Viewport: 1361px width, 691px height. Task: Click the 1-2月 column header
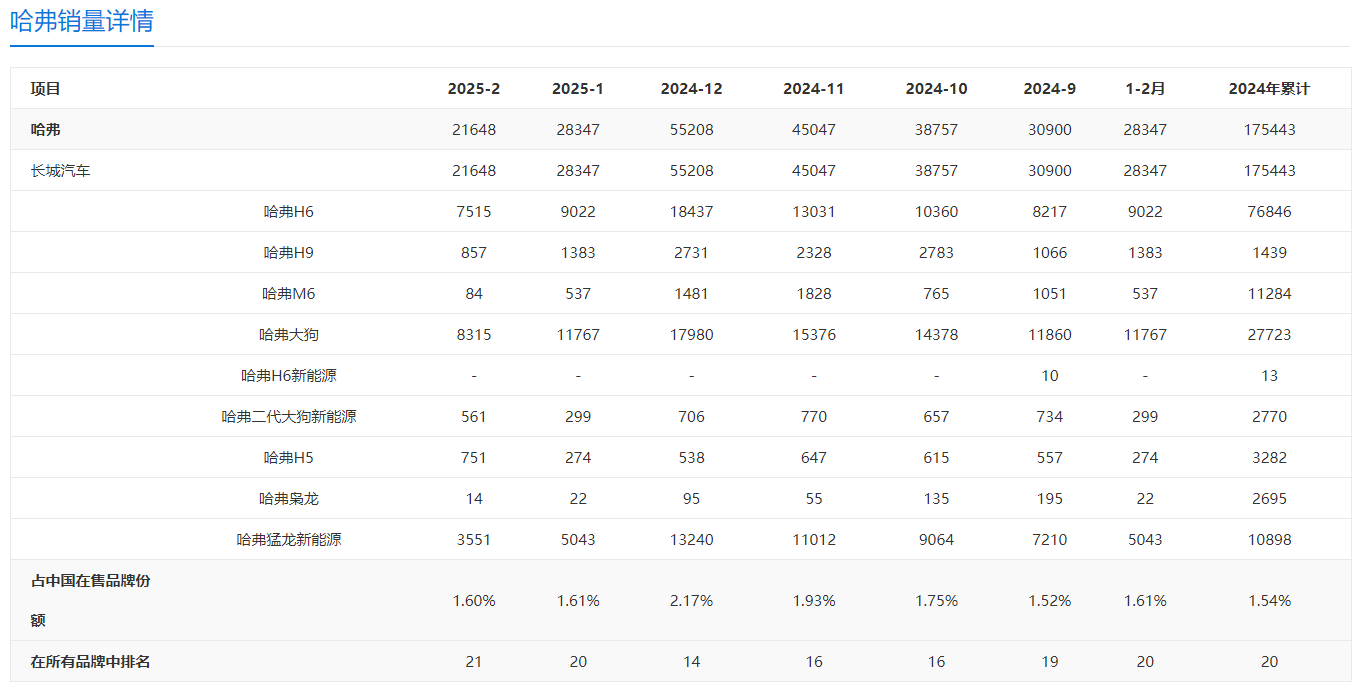1145,89
